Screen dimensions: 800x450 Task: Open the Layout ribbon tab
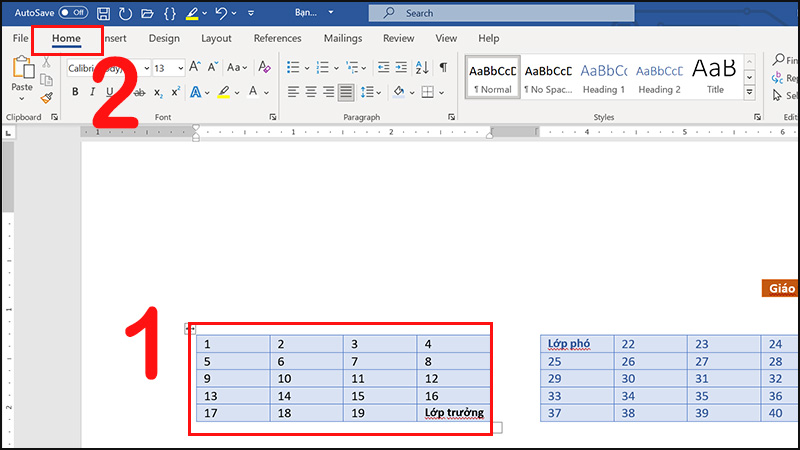coord(216,38)
